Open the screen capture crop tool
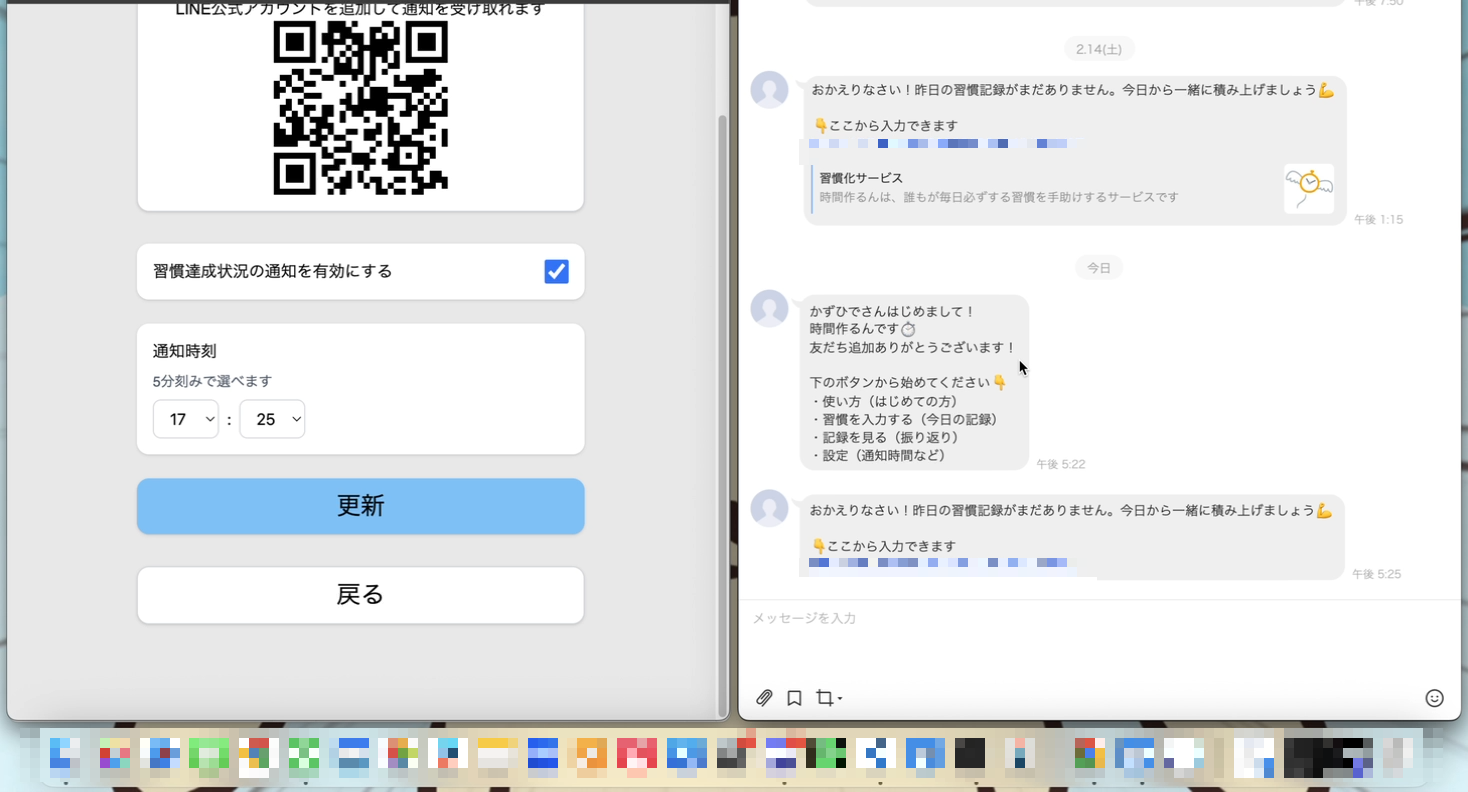 point(828,698)
